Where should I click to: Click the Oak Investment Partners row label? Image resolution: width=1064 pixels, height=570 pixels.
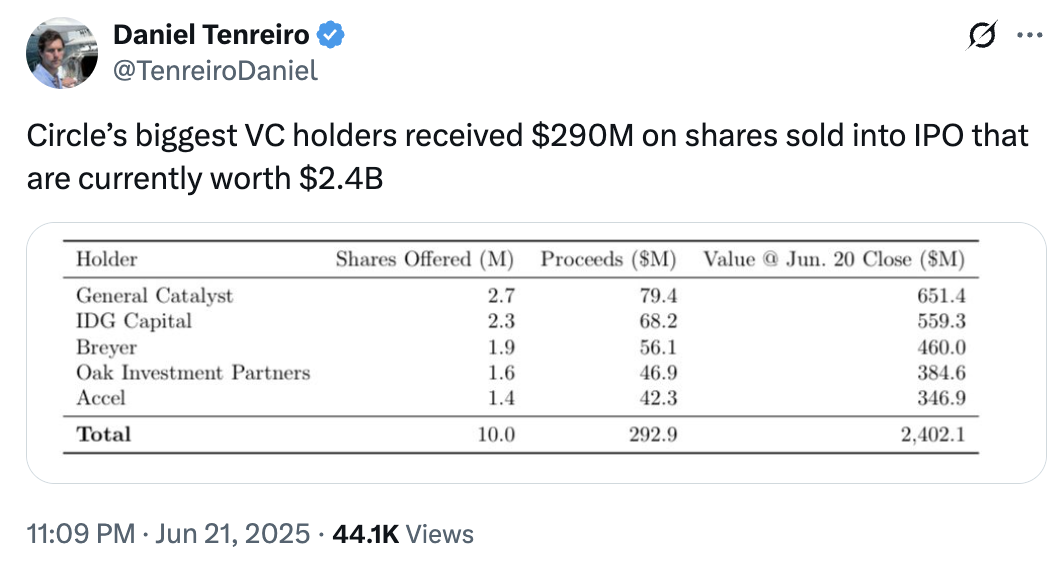point(193,373)
